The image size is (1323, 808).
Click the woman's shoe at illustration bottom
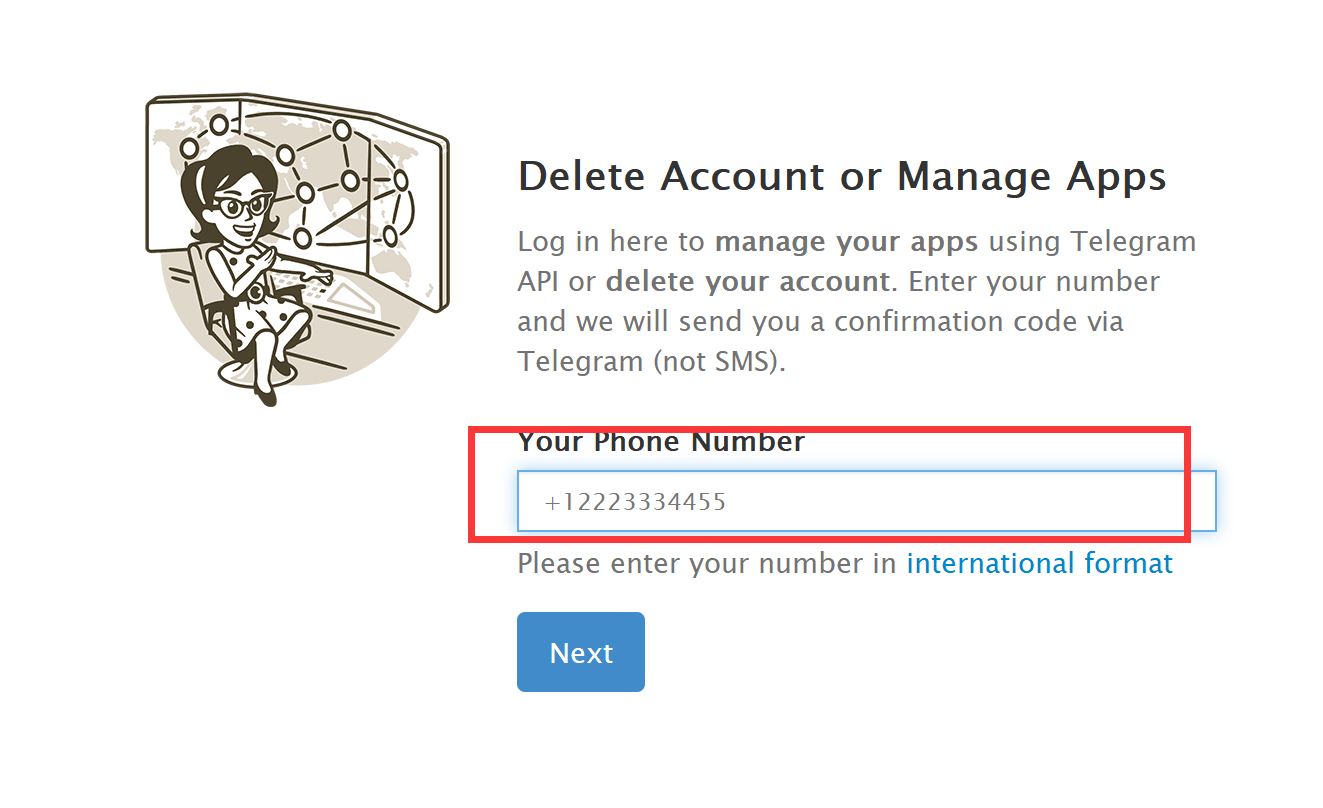click(x=266, y=395)
